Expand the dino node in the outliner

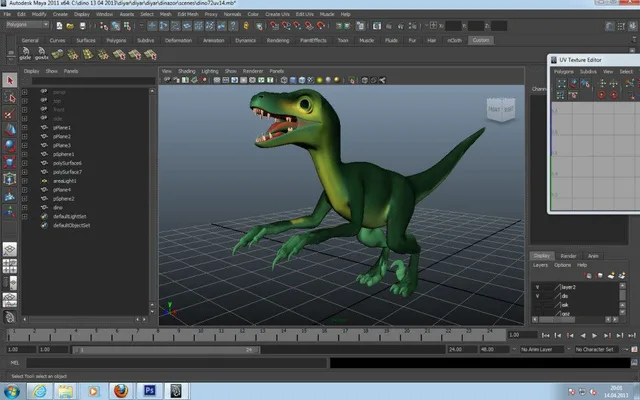click(x=24, y=207)
